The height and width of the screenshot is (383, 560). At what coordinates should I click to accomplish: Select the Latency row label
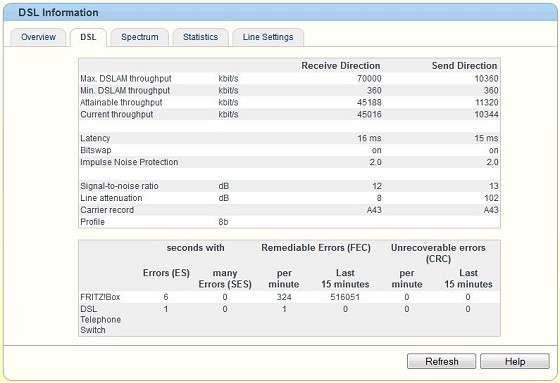click(x=95, y=138)
